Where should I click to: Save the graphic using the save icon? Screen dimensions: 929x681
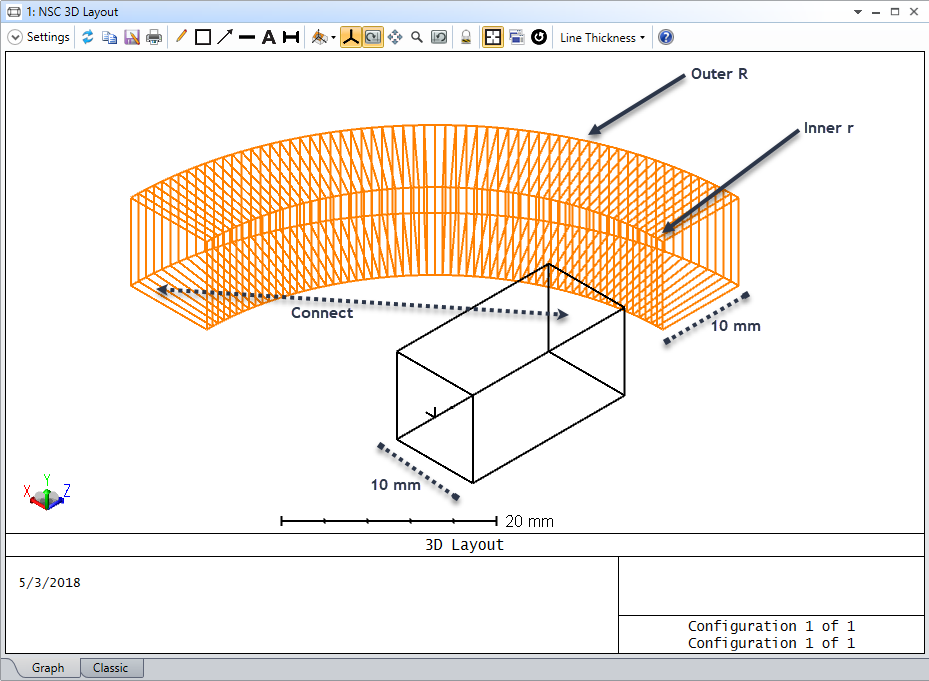pos(132,37)
